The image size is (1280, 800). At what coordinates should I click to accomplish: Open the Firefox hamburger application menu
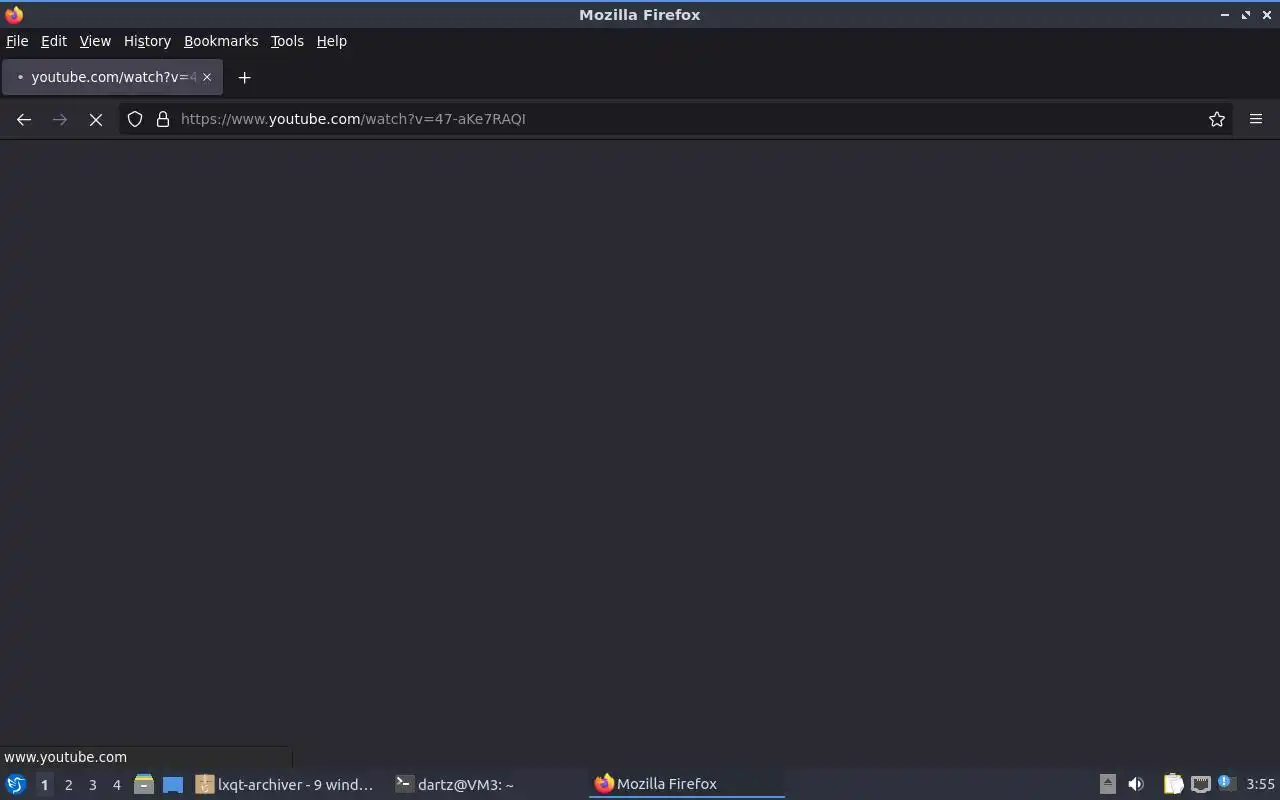(1256, 119)
